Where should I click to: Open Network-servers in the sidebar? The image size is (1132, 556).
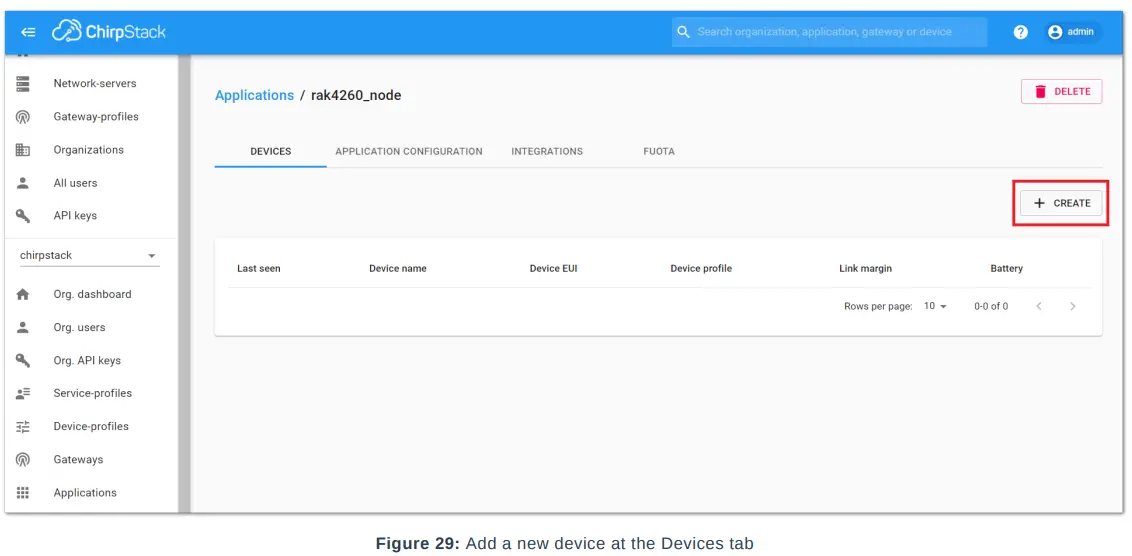(x=91, y=83)
